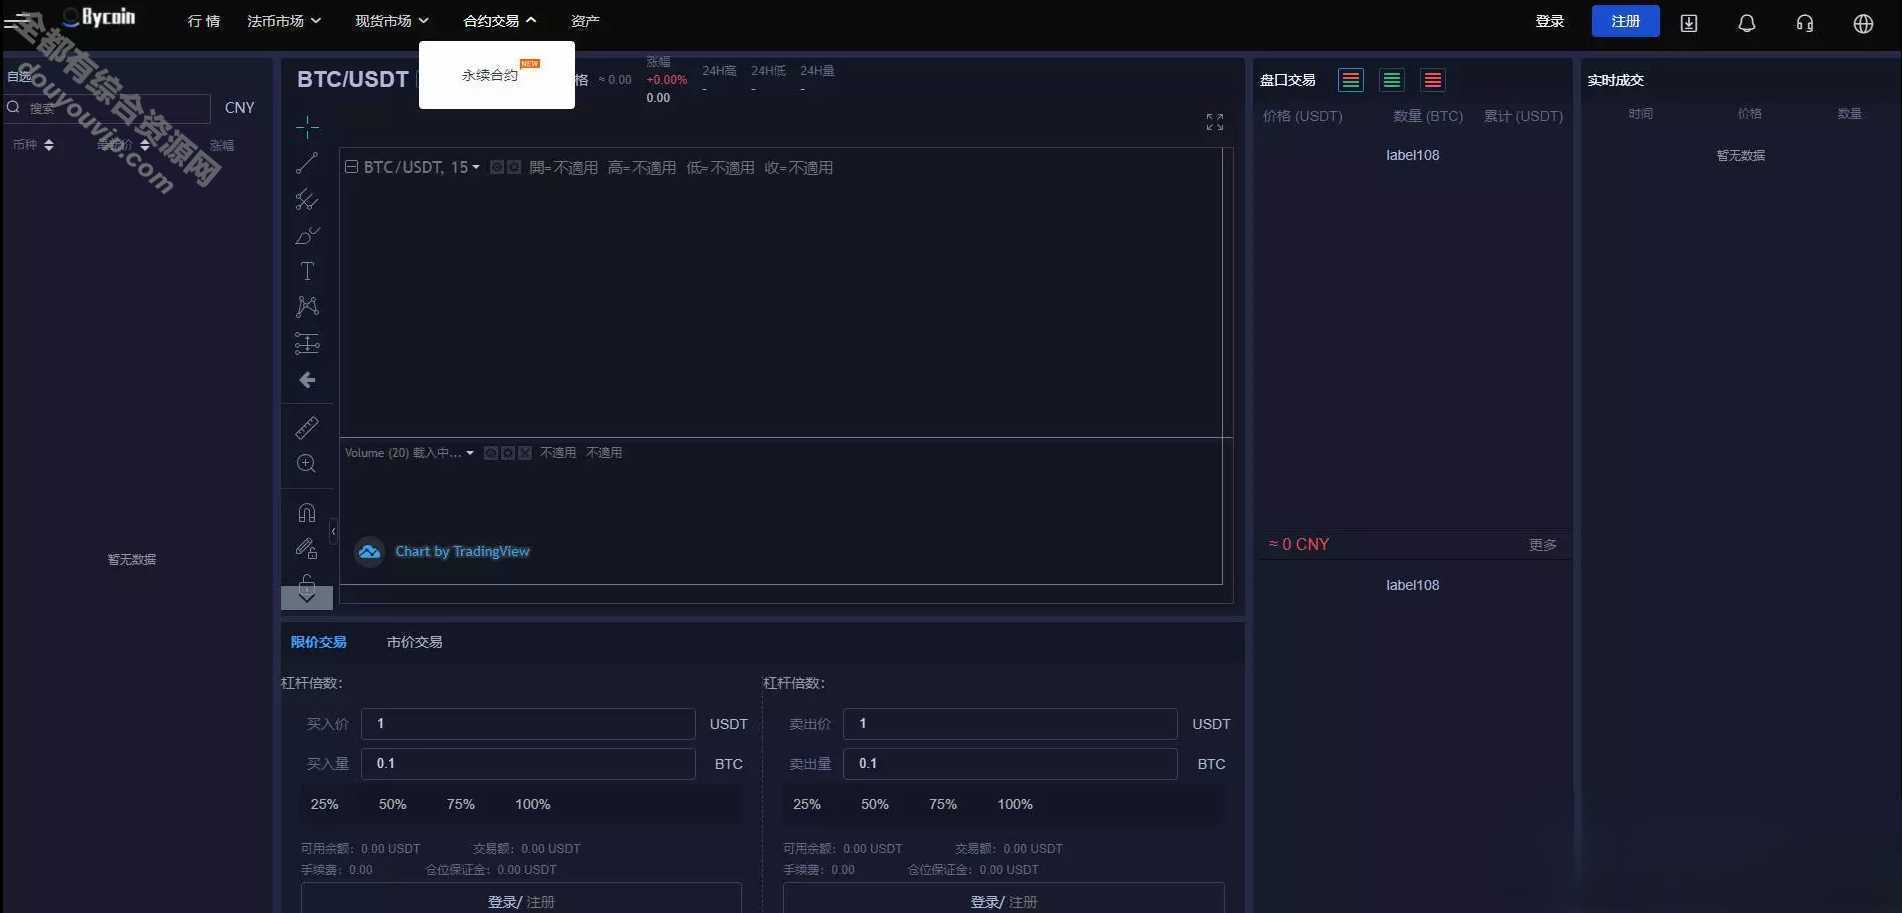Switch to the 市价交易 tab
Viewport: 1902px width, 913px height.
[415, 642]
